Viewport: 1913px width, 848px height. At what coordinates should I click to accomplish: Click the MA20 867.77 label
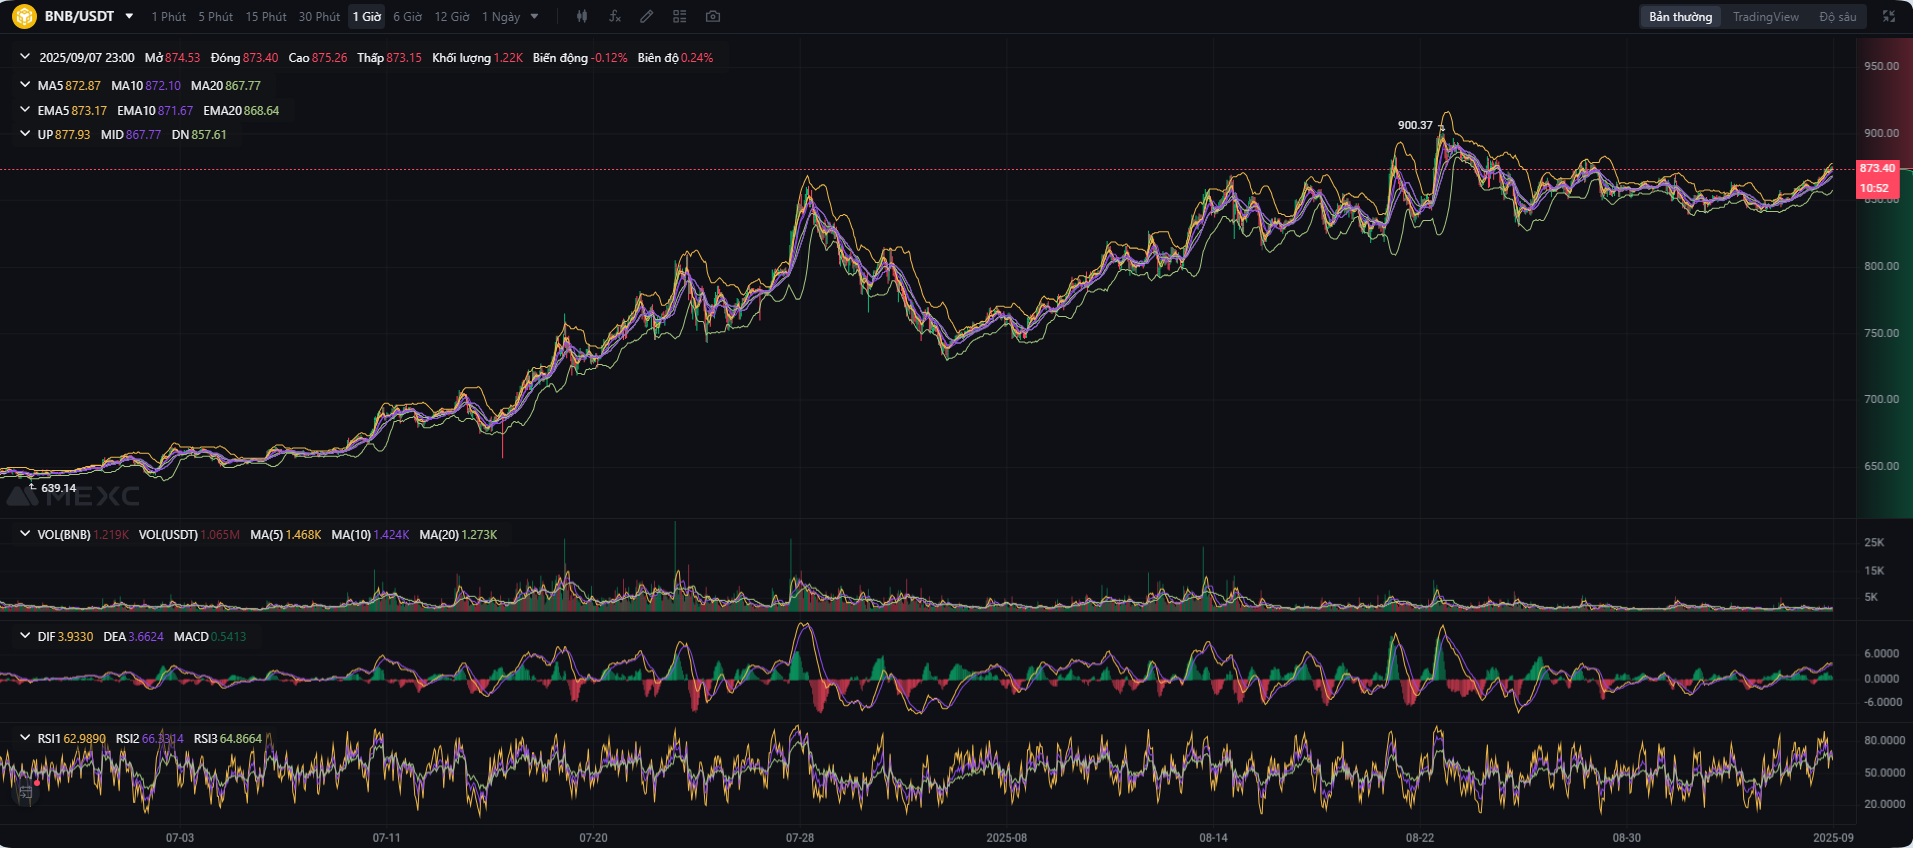[226, 86]
